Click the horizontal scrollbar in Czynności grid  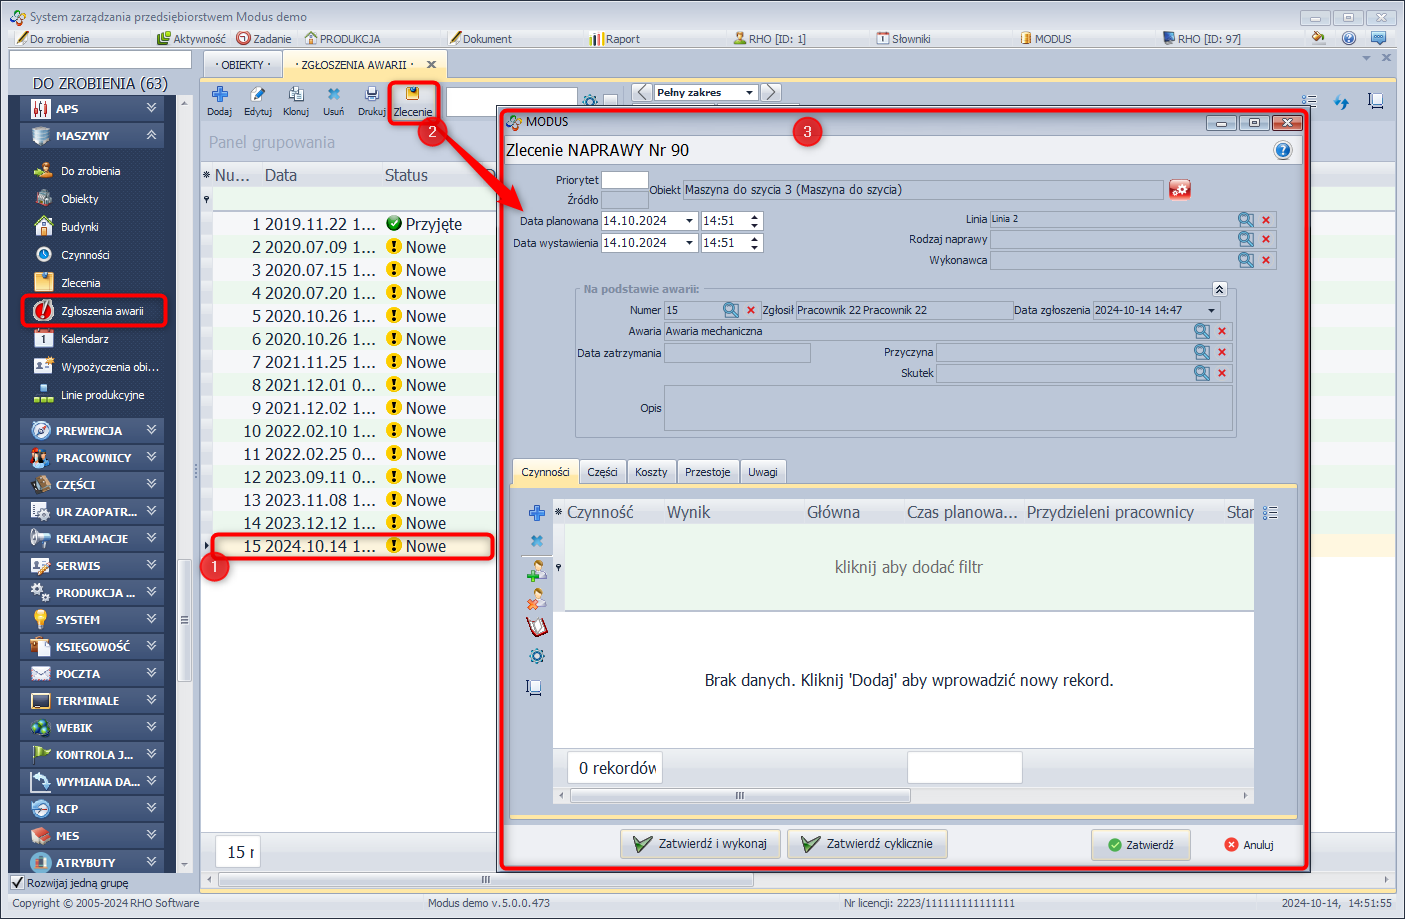pyautogui.click(x=740, y=796)
